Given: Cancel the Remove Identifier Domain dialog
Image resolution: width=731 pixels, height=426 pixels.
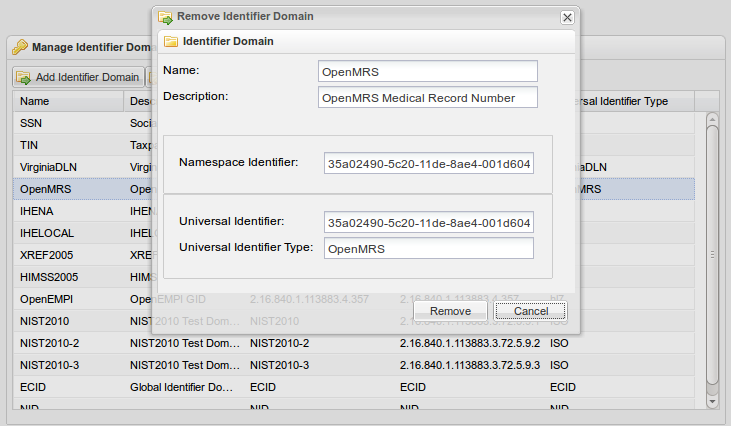Looking at the screenshot, I should (x=531, y=311).
